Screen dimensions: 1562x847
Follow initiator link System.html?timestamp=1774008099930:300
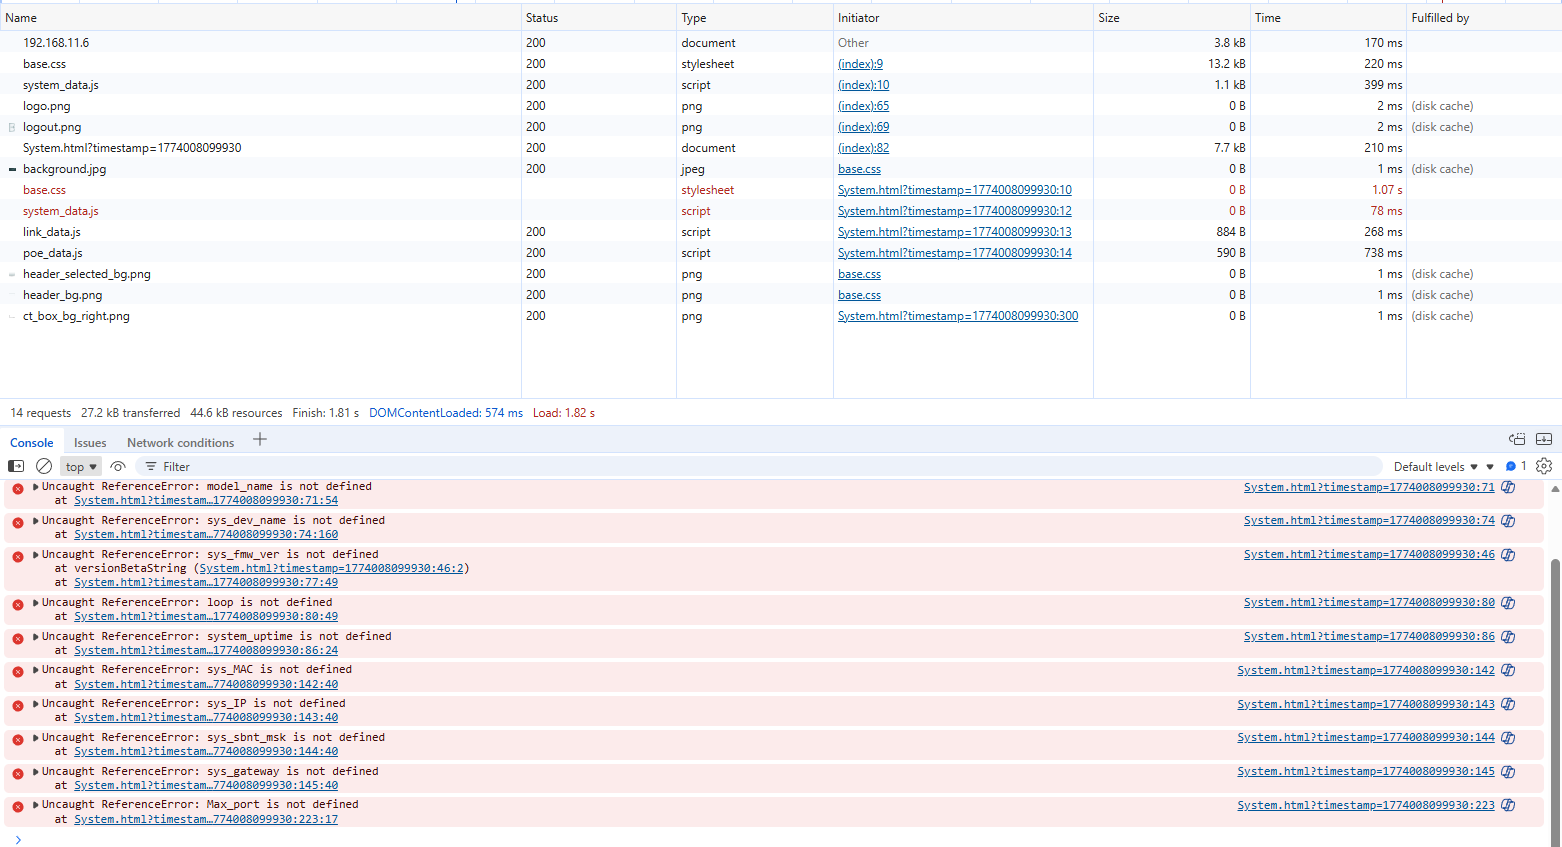point(958,316)
